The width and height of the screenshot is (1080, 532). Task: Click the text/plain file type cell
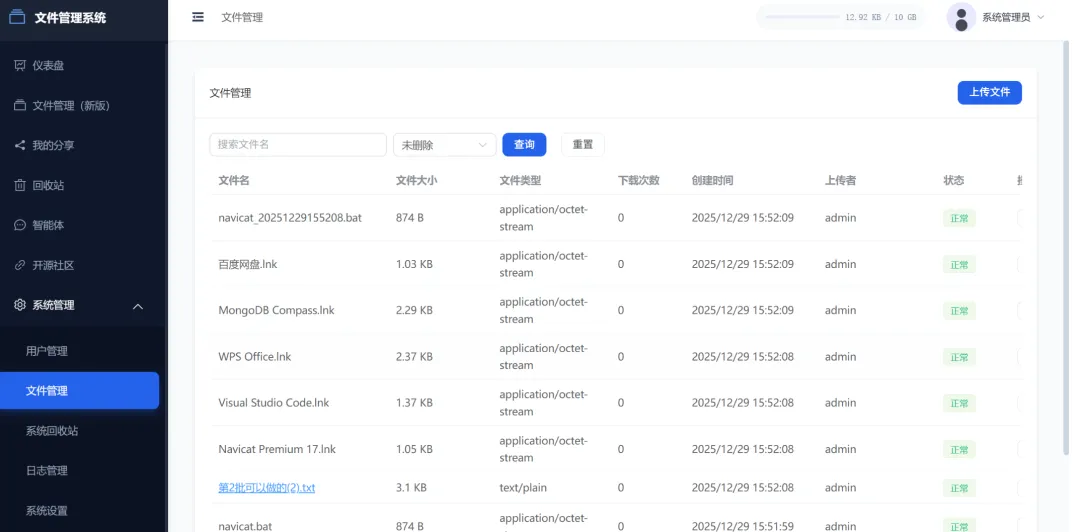(523, 487)
